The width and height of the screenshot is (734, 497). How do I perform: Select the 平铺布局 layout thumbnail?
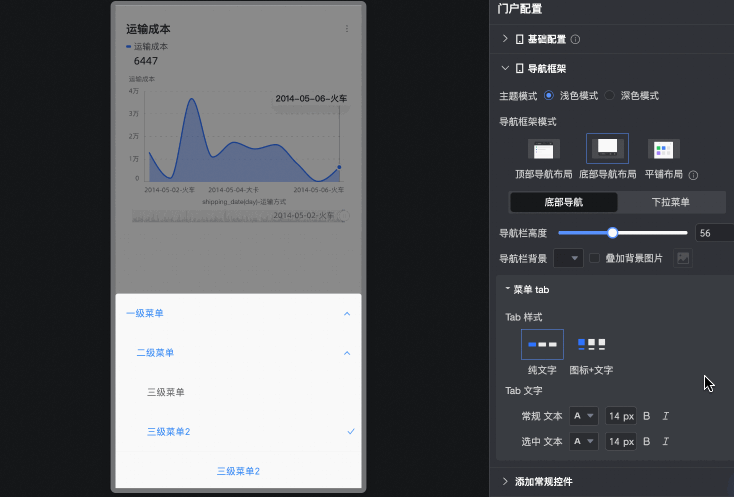tap(663, 149)
